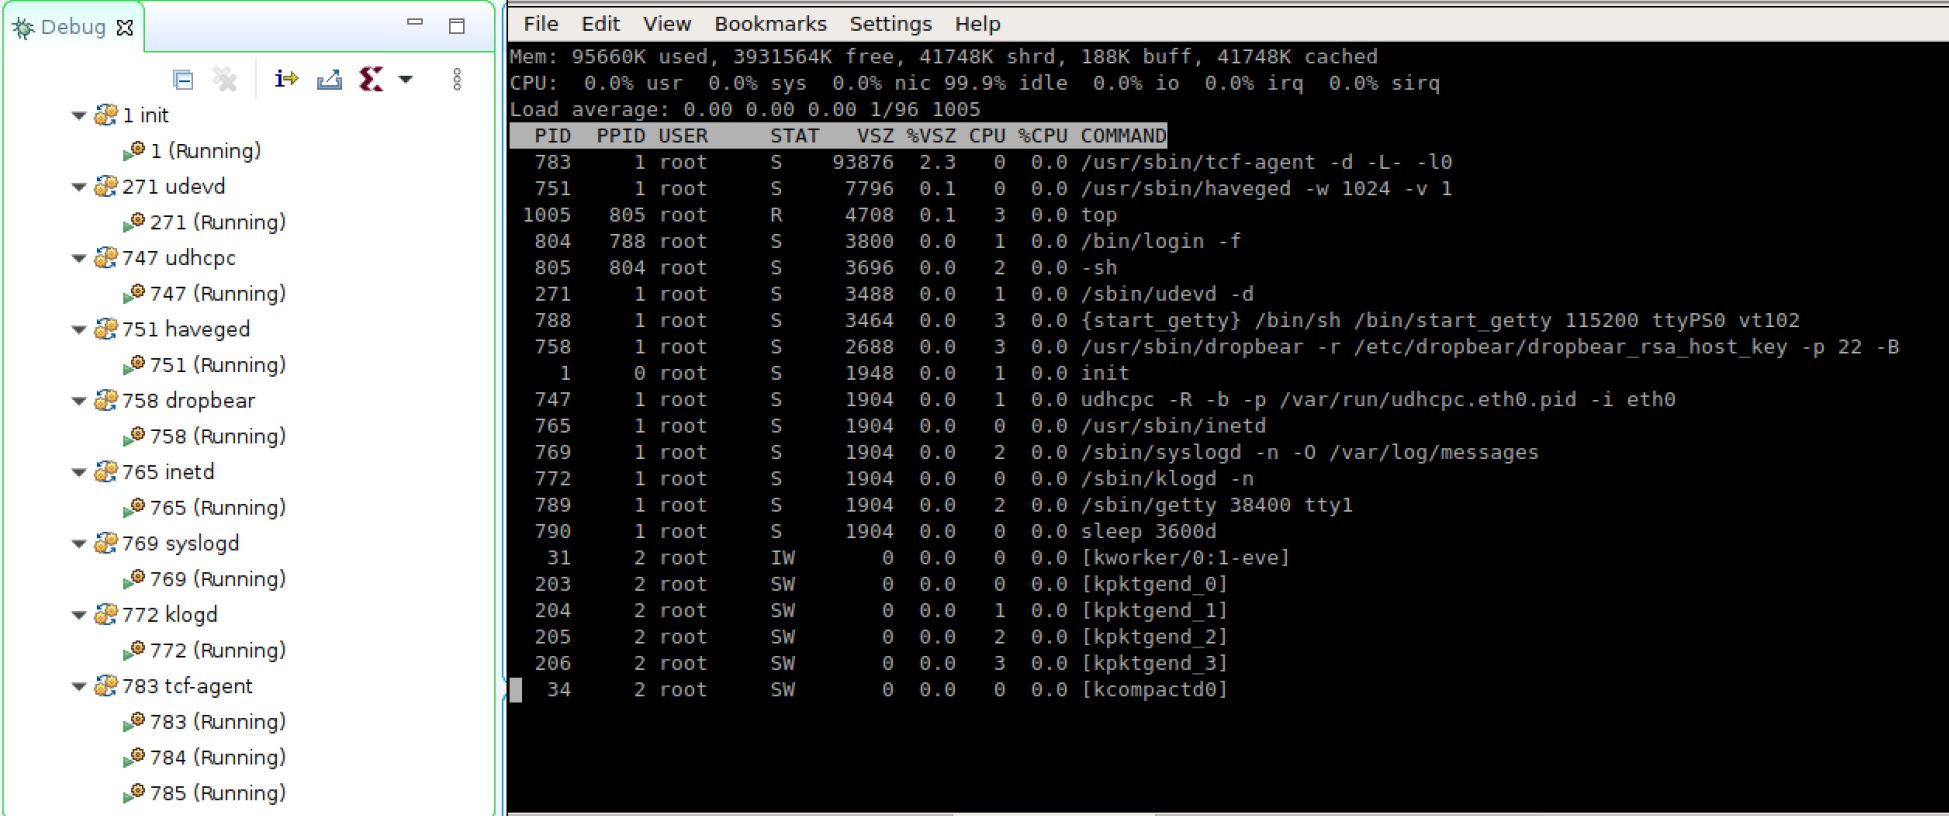The width and height of the screenshot is (1949, 816).
Task: Collapse the 751 haveged process node
Action: (x=79, y=330)
